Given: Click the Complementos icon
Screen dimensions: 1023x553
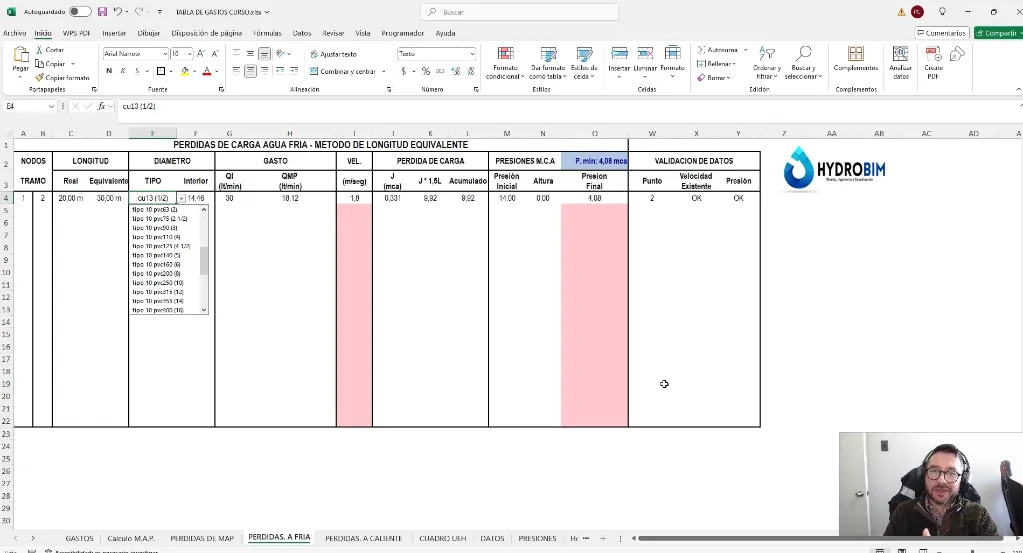Looking at the screenshot, I should 856,58.
